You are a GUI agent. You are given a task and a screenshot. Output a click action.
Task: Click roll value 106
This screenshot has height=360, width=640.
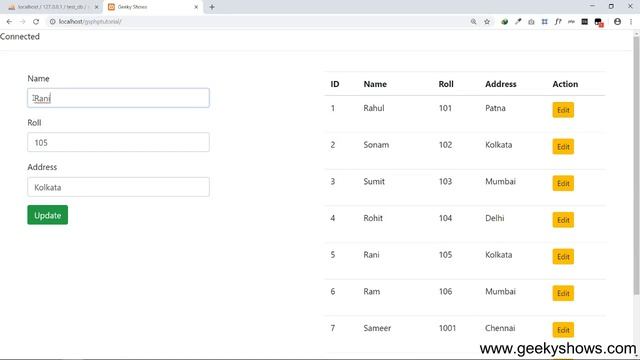click(445, 292)
